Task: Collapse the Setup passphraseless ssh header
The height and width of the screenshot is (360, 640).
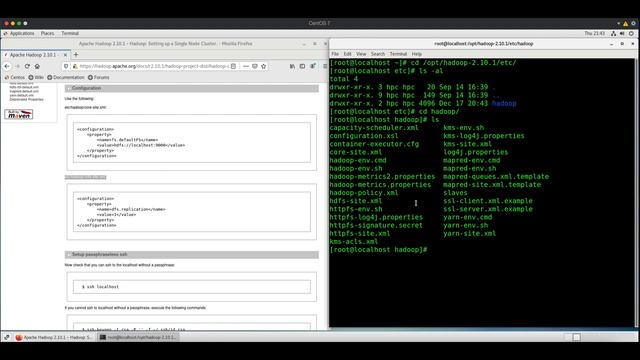Action: point(191,255)
